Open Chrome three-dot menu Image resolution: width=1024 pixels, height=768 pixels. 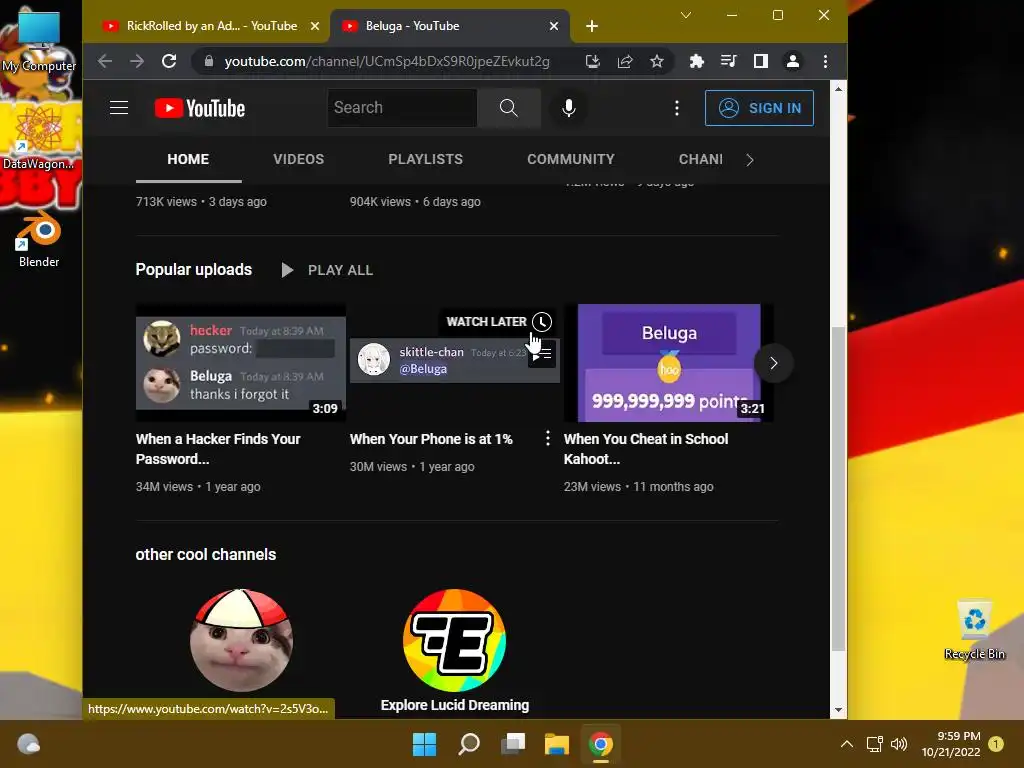tap(825, 61)
